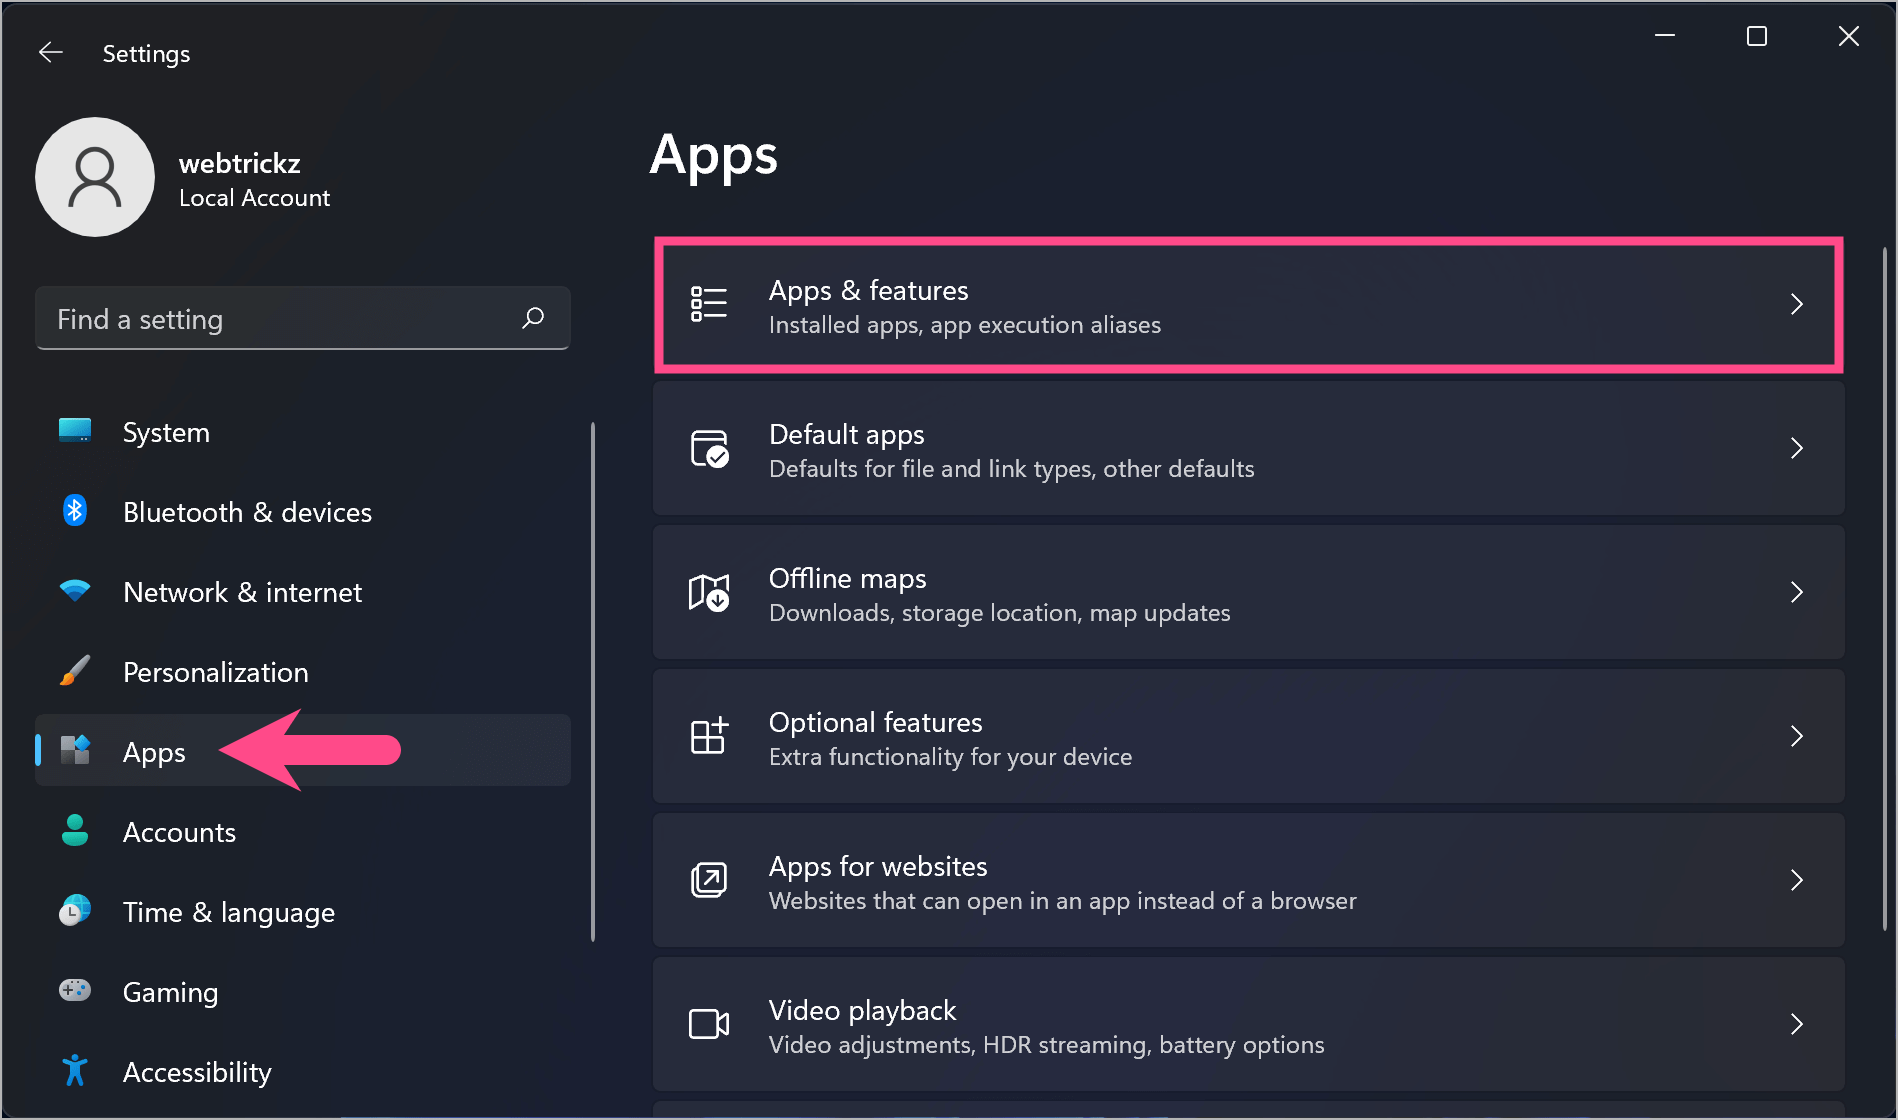
Task: Click the user profile avatar
Action: coord(95,177)
